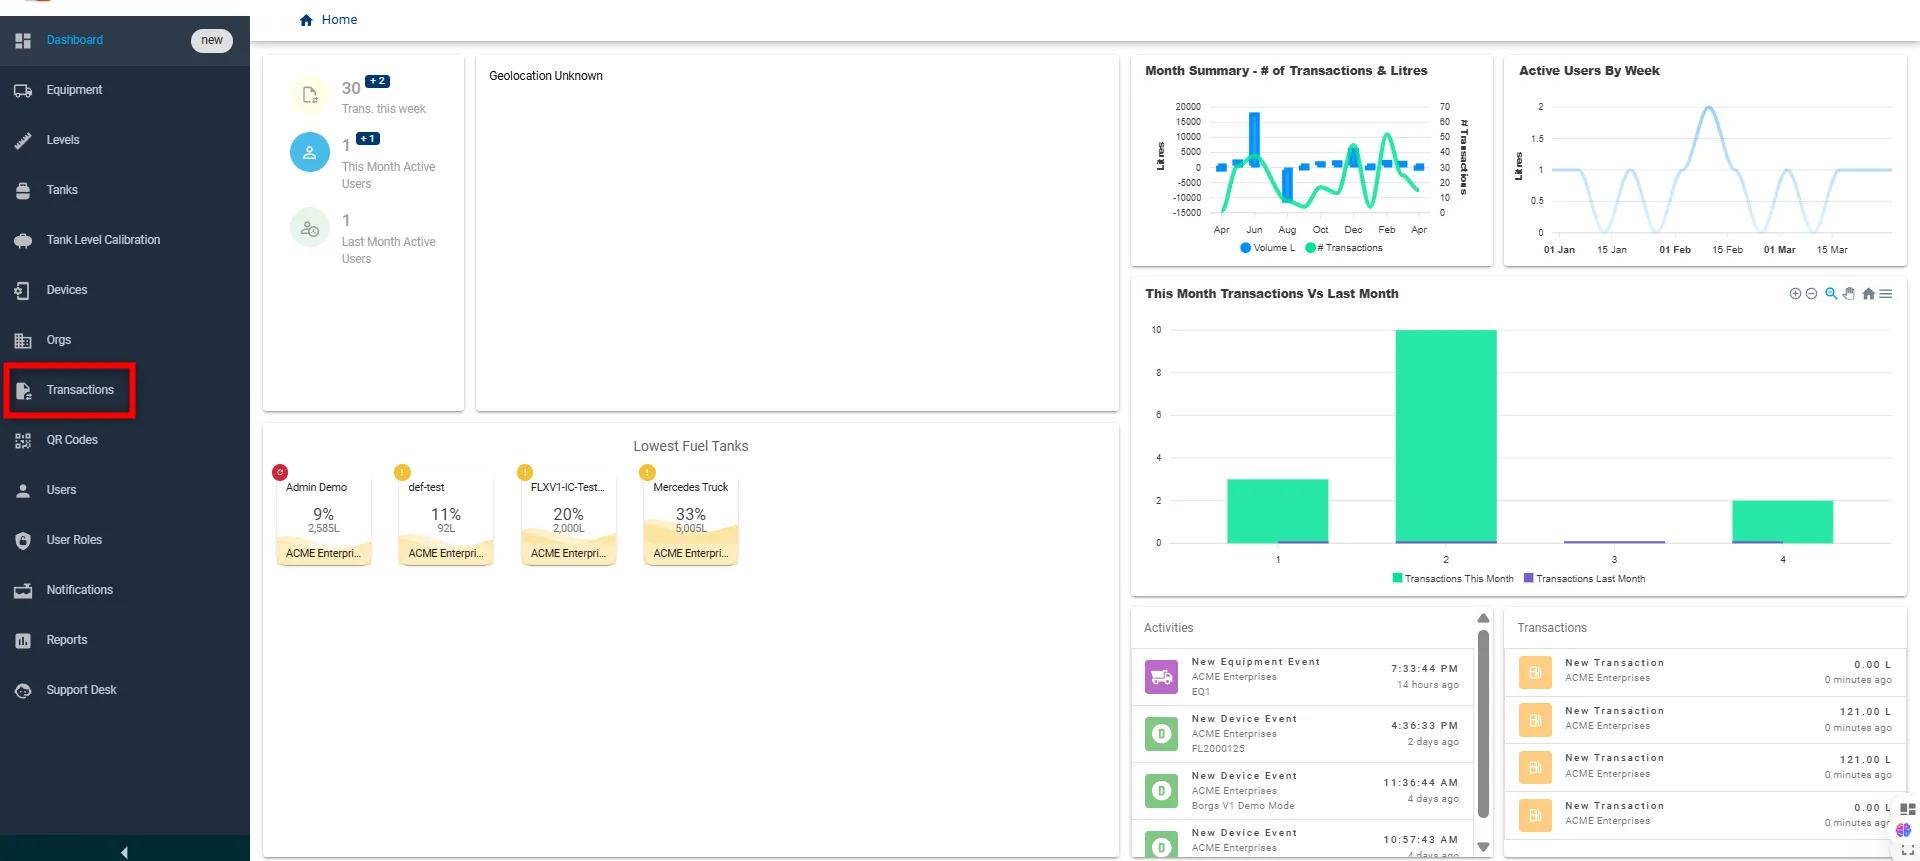Viewport: 1920px width, 861px height.
Task: Go to Levels in the sidebar
Action: pos(124,140)
